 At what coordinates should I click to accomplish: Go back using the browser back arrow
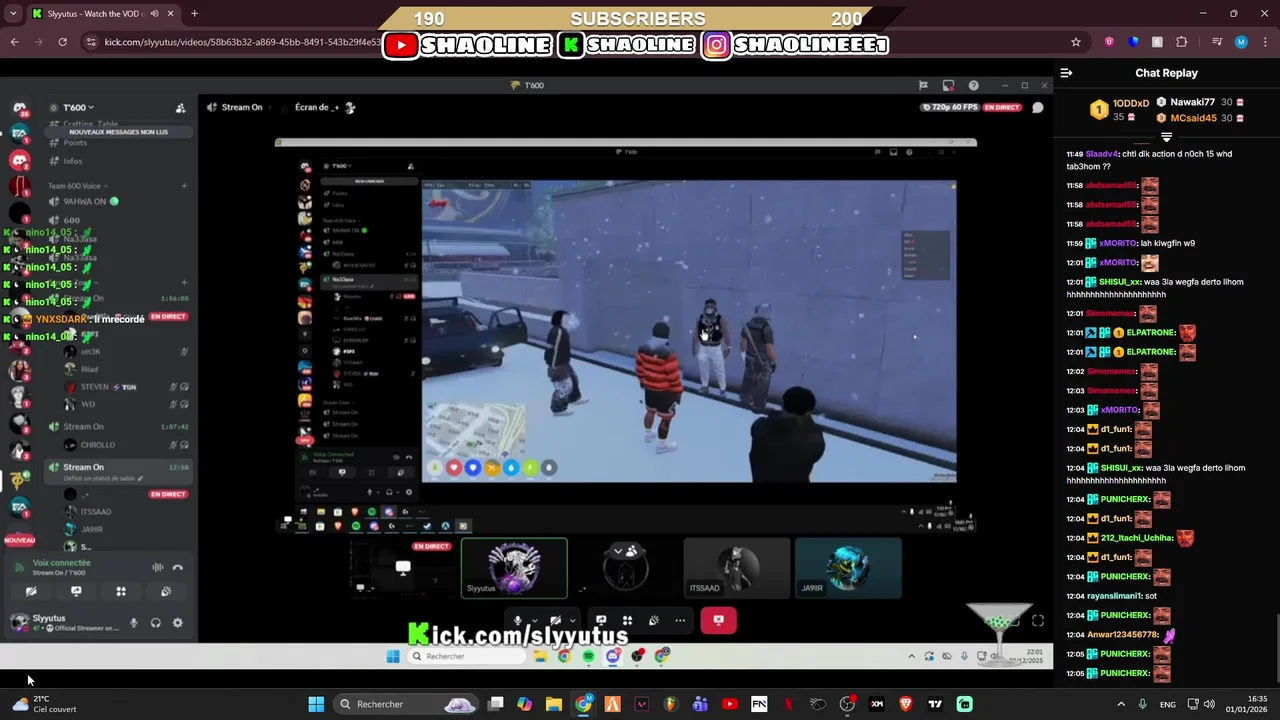pos(14,42)
